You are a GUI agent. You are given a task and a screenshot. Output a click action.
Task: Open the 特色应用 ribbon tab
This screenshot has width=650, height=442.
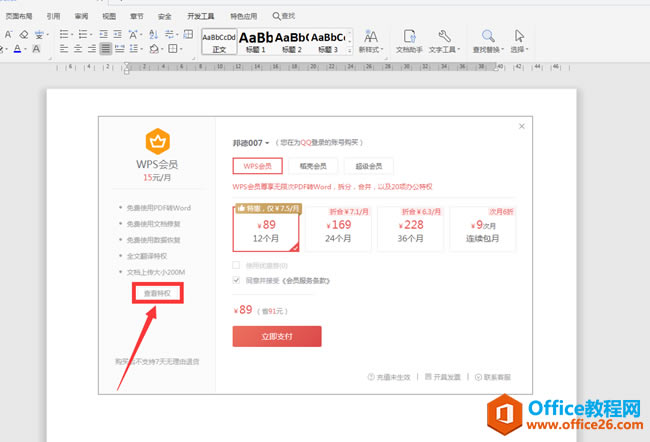point(244,16)
